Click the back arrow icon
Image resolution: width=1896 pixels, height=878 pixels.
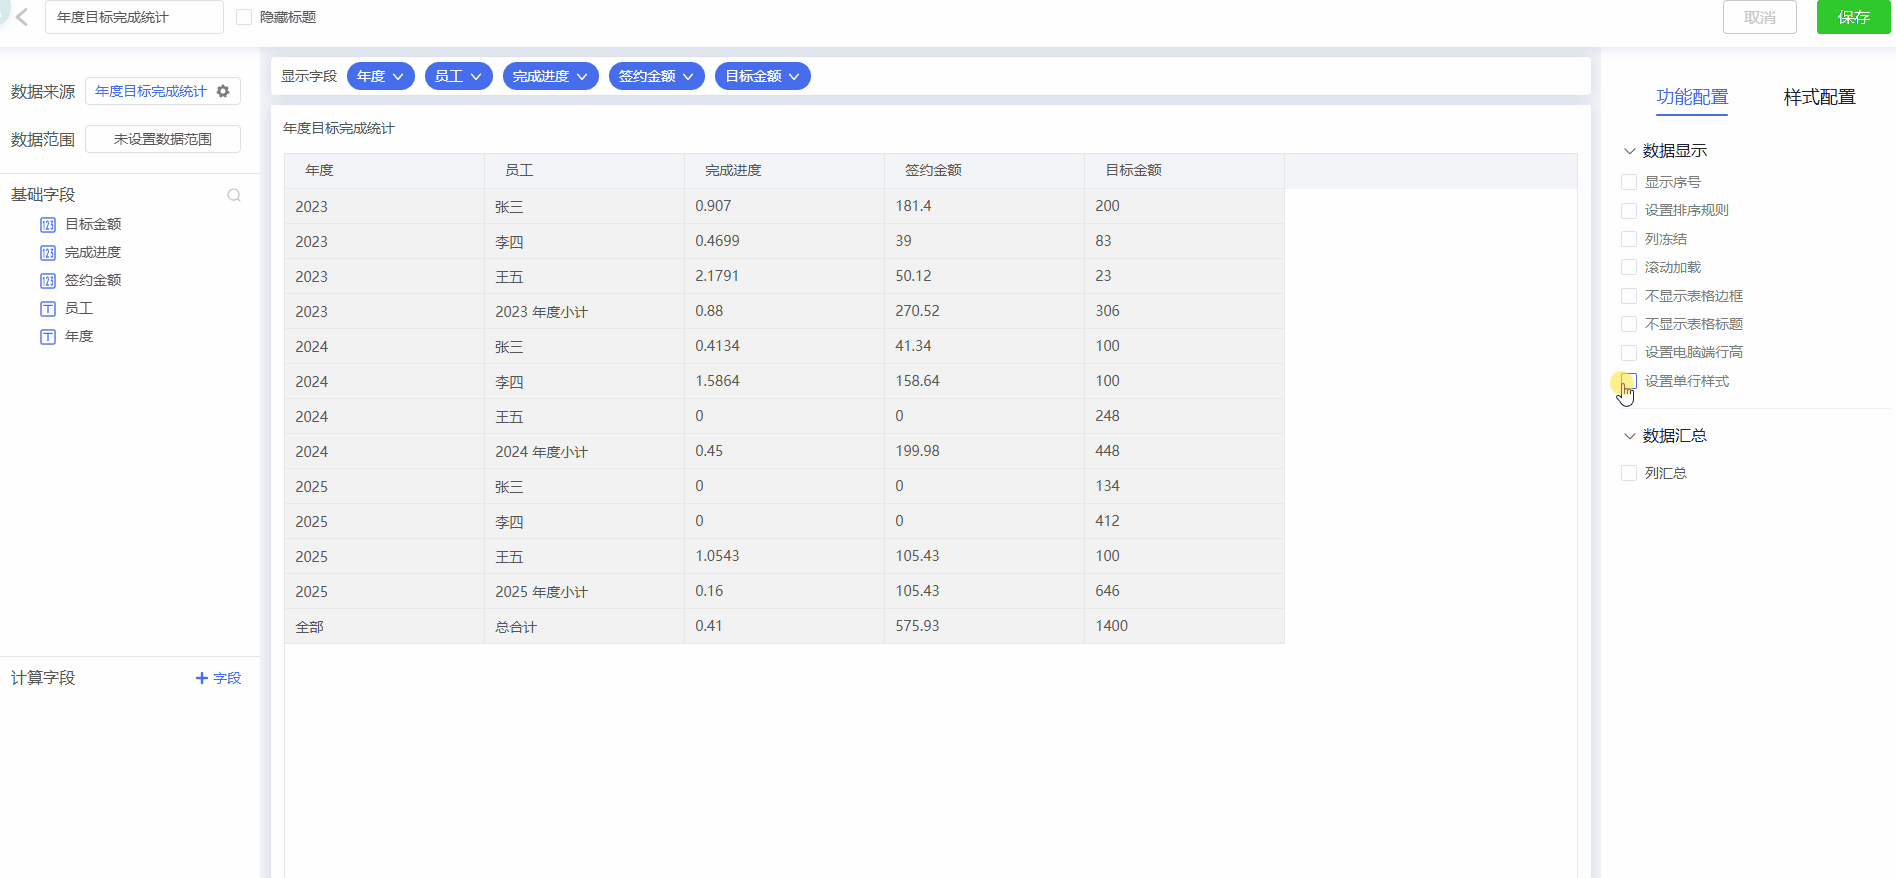click(x=22, y=17)
